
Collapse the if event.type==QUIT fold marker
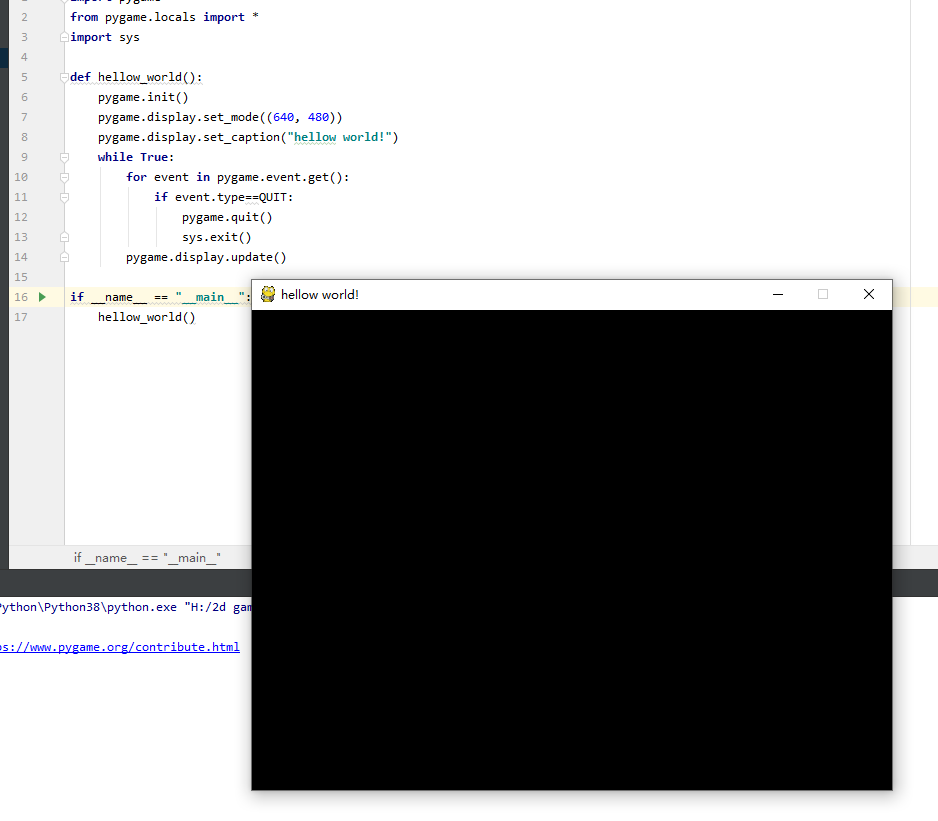click(x=64, y=197)
